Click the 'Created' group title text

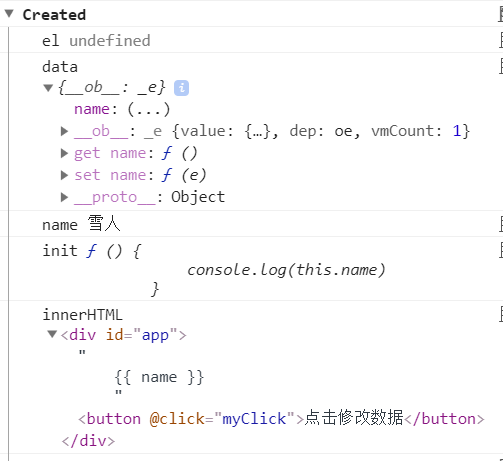[54, 15]
